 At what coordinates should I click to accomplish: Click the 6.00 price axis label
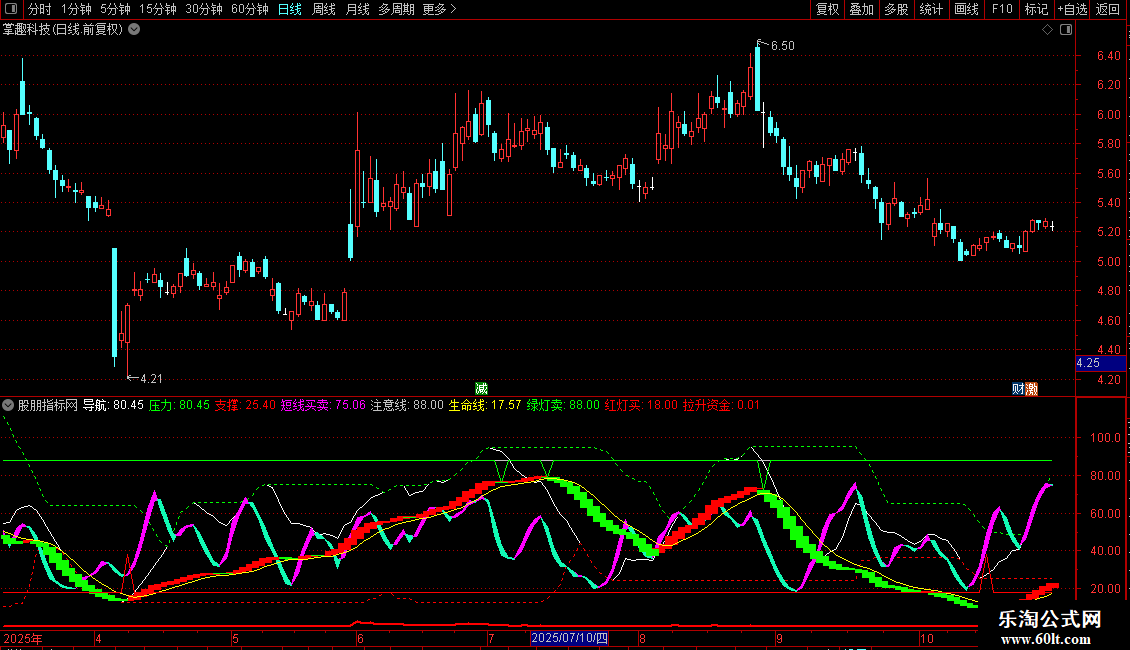(x=1108, y=115)
